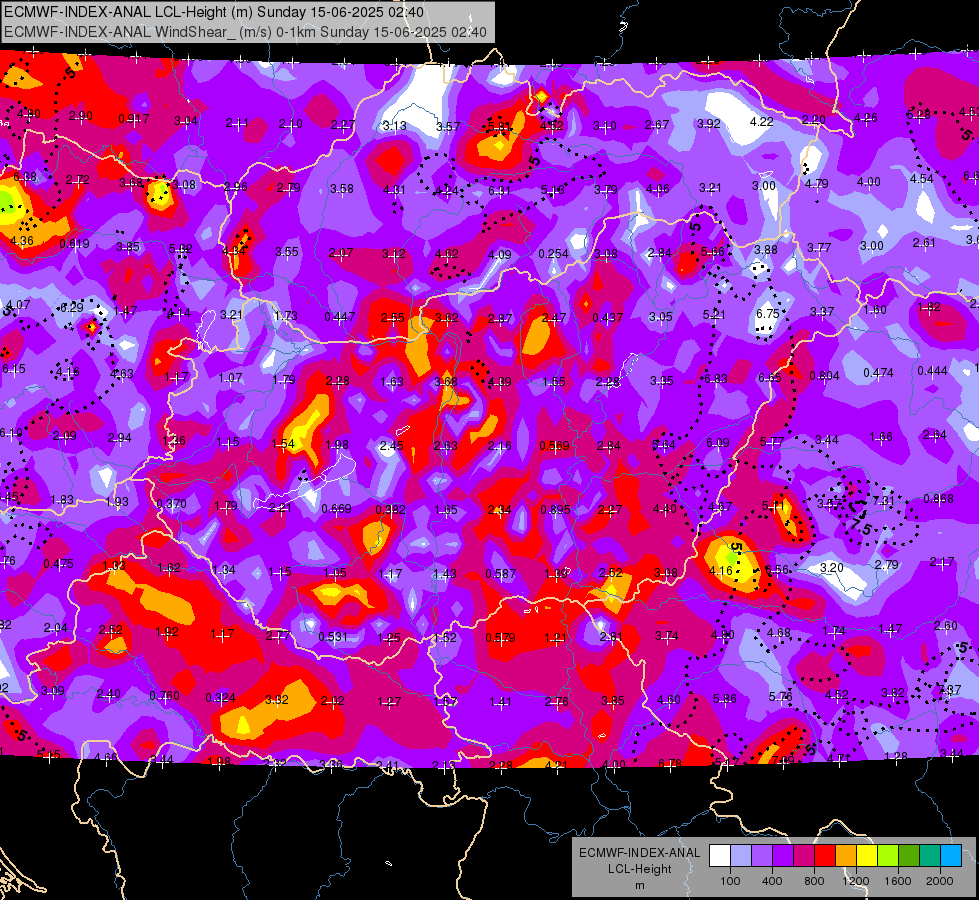Viewport: 979px width, 900px height.
Task: Click the wind shear value '4.22'
Action: click(x=762, y=121)
